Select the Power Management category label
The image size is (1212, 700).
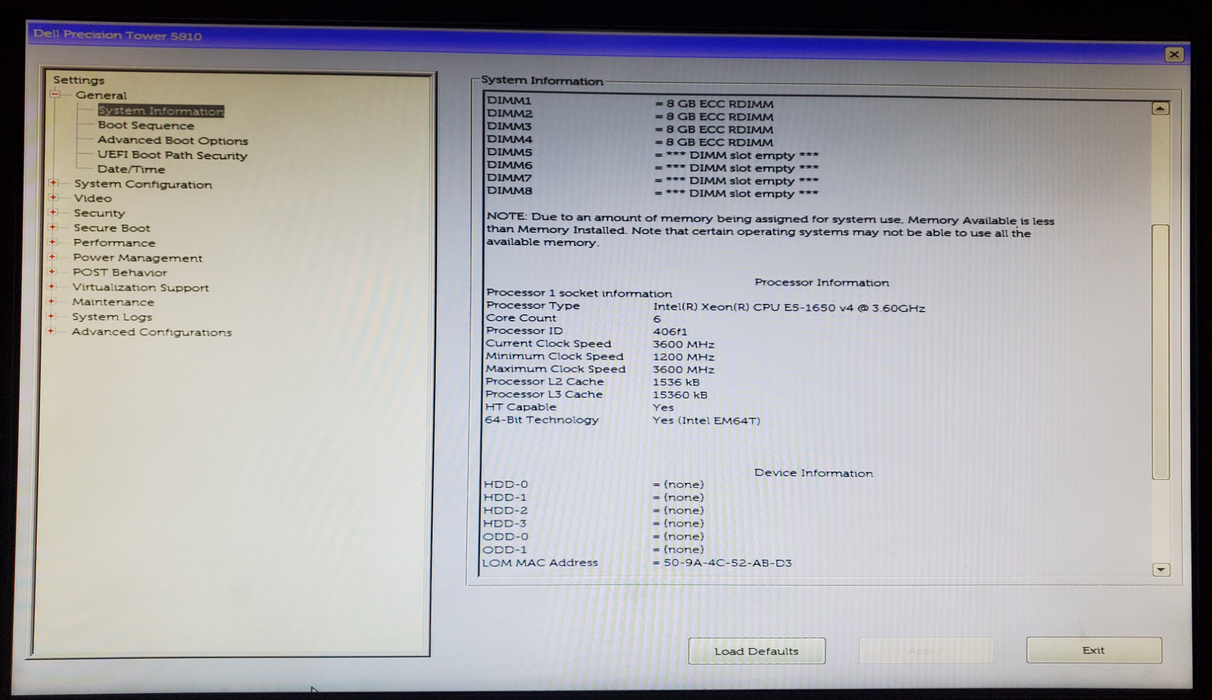(x=138, y=258)
